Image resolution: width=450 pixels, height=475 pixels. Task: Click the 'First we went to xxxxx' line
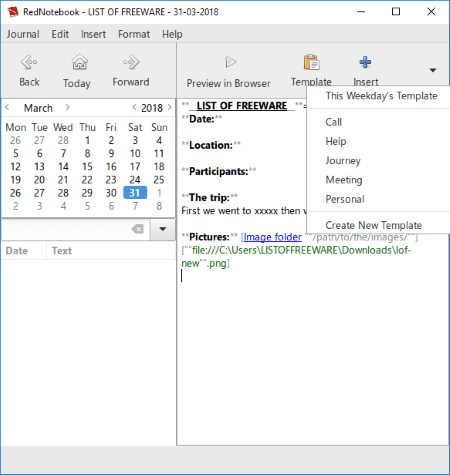click(243, 211)
